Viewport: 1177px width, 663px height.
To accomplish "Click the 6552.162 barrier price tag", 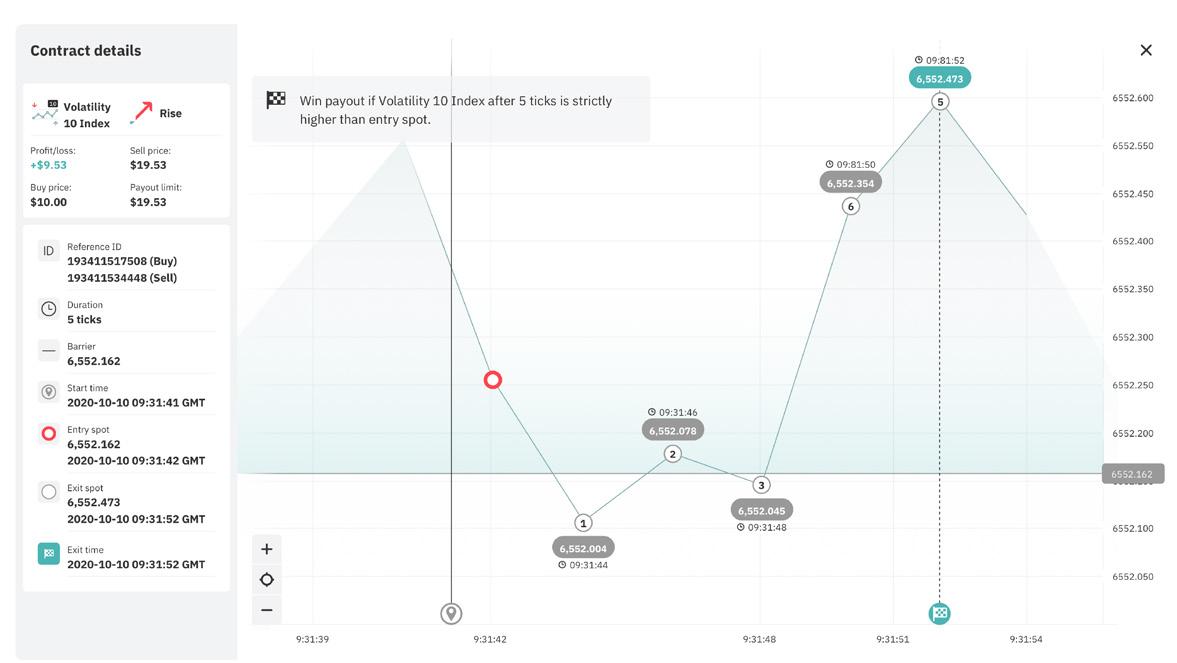I will coord(1133,474).
